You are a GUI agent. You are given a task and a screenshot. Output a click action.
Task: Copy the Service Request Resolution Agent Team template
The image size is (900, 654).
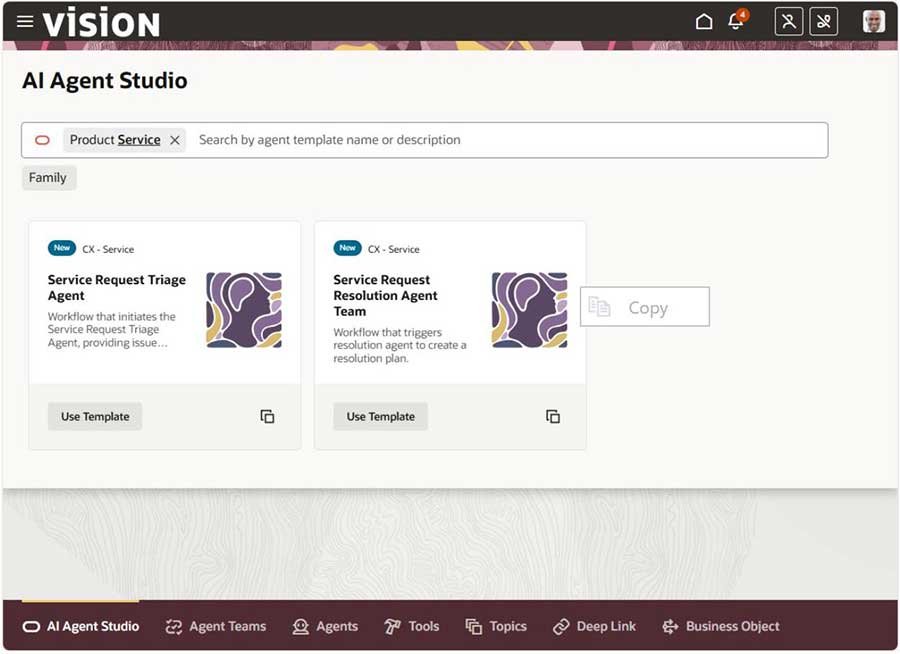click(x=553, y=416)
